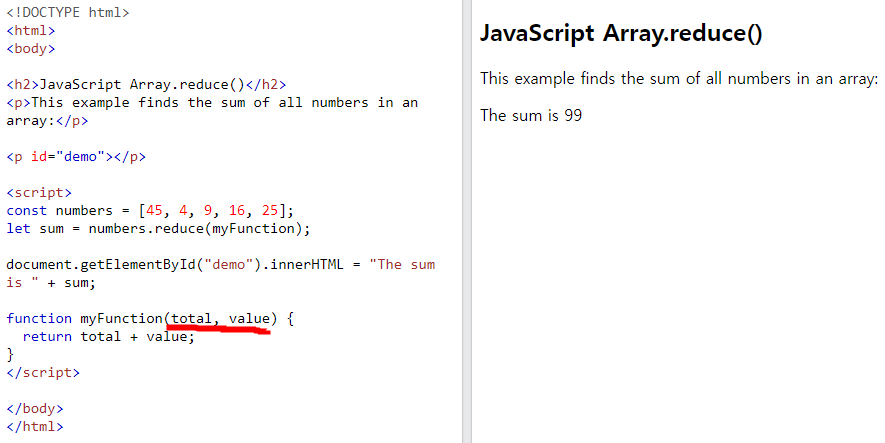Click the number 45 in the numbers array
The height and width of the screenshot is (443, 885).
(154, 210)
